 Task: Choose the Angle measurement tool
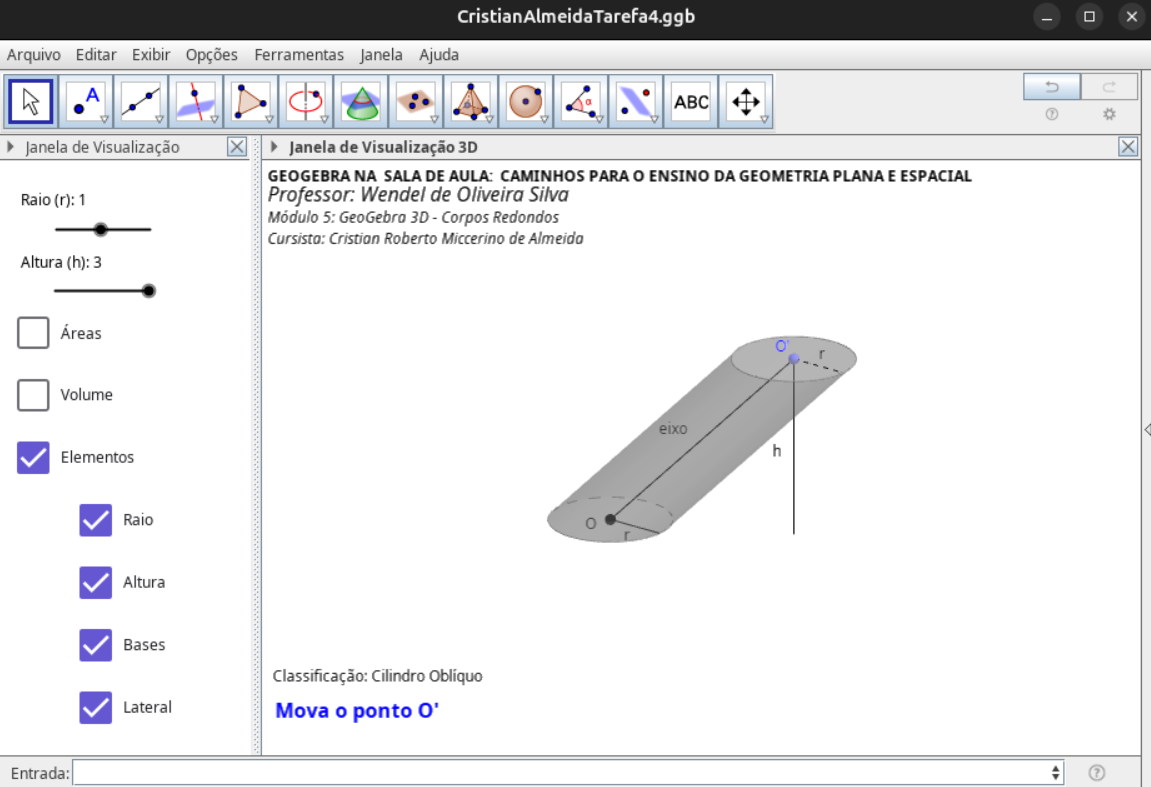pos(580,102)
